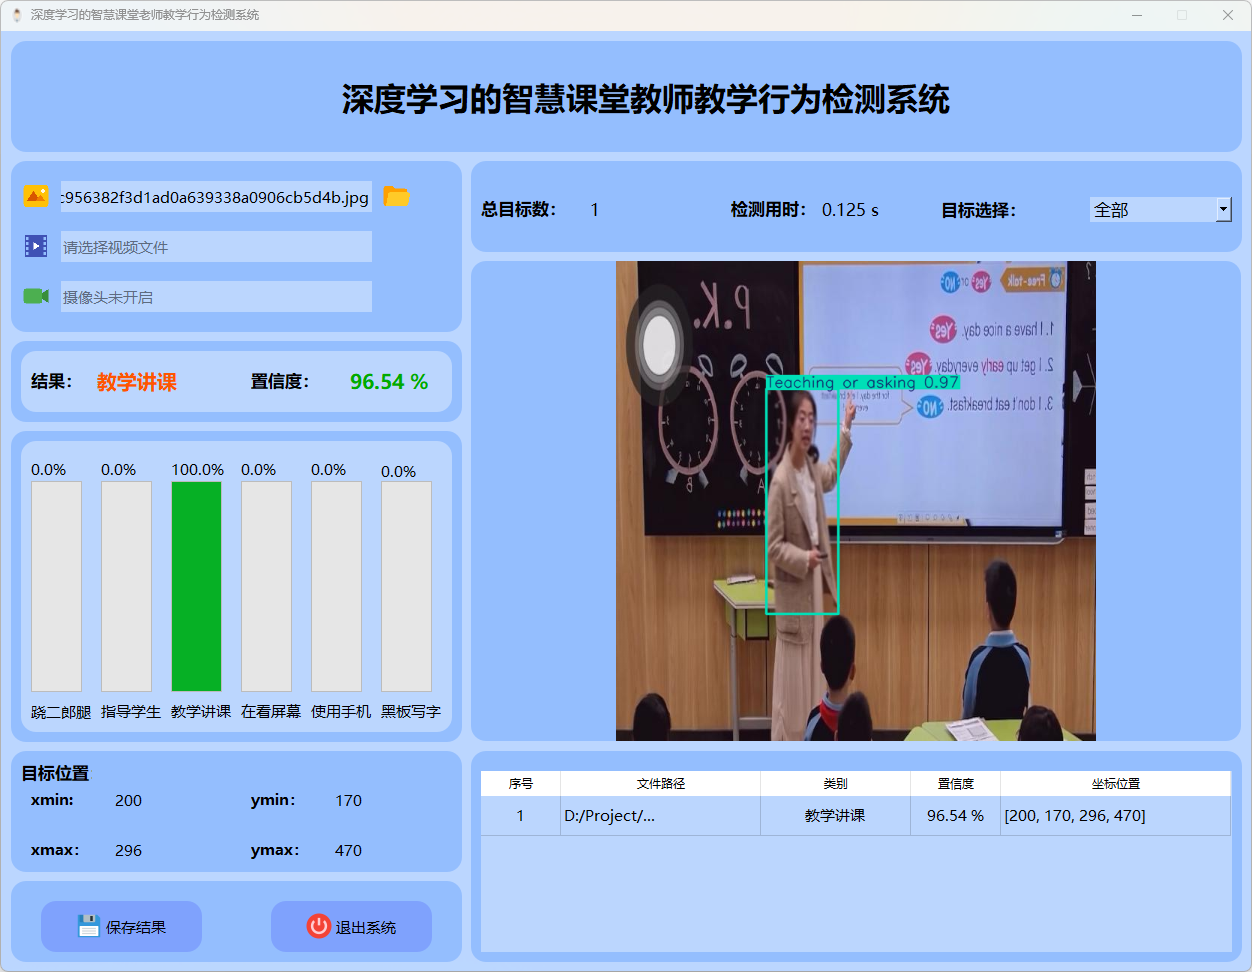The image size is (1252, 972).
Task: Click the image path field ending in .jpg
Action: 216,197
